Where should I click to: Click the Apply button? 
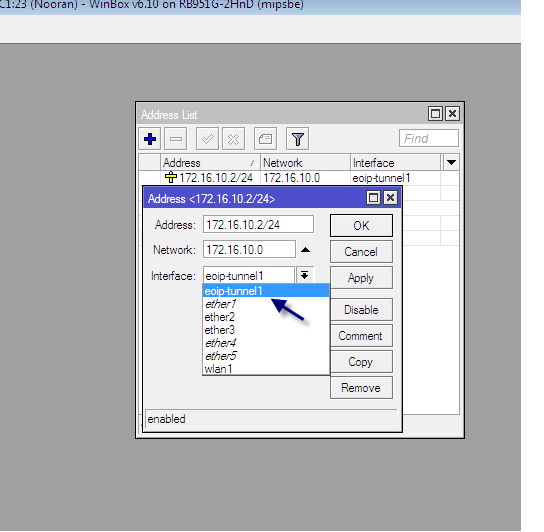click(361, 278)
